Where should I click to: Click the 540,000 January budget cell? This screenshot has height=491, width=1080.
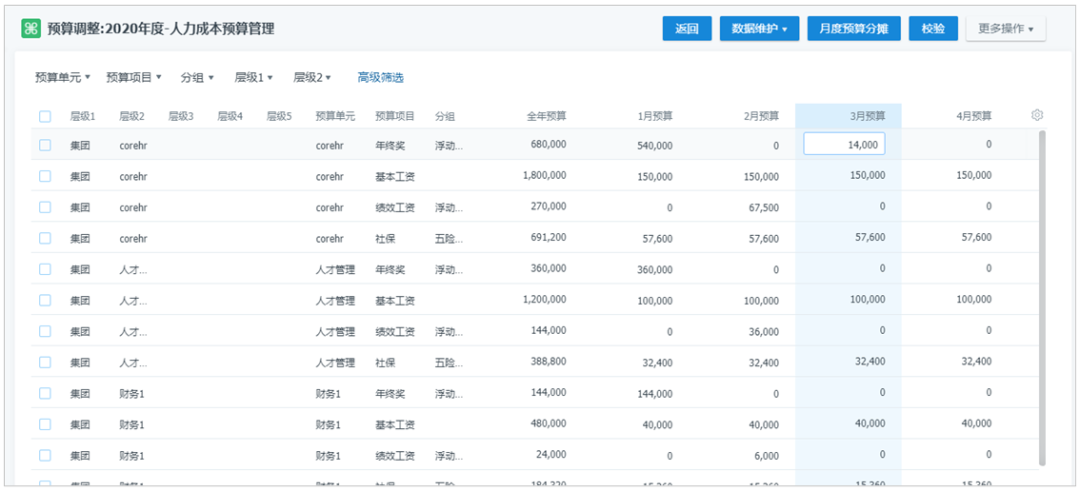654,146
